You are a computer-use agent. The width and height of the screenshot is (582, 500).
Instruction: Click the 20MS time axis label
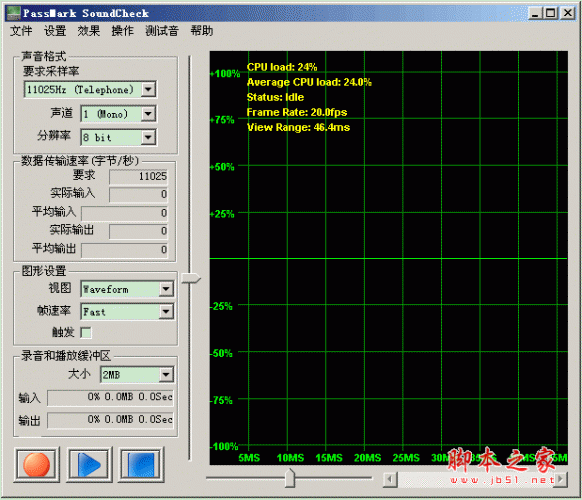coord(367,458)
